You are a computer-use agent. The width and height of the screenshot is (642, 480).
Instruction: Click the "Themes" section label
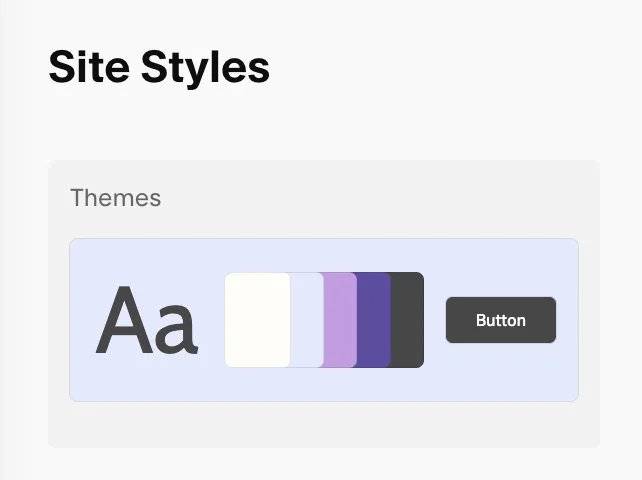coord(115,198)
